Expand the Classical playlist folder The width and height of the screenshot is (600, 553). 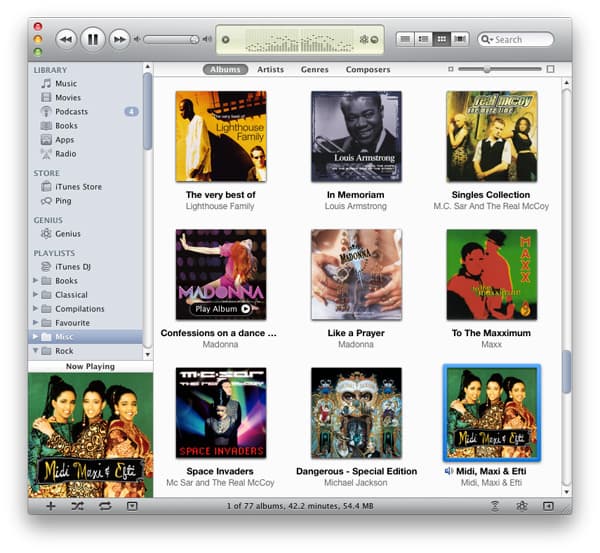[35, 295]
